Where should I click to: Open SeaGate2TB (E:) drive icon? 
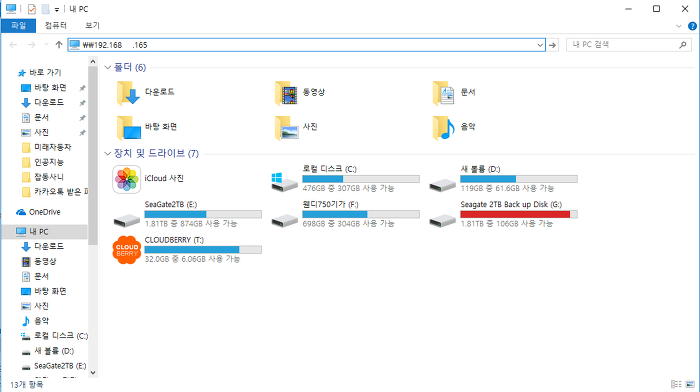[127, 220]
